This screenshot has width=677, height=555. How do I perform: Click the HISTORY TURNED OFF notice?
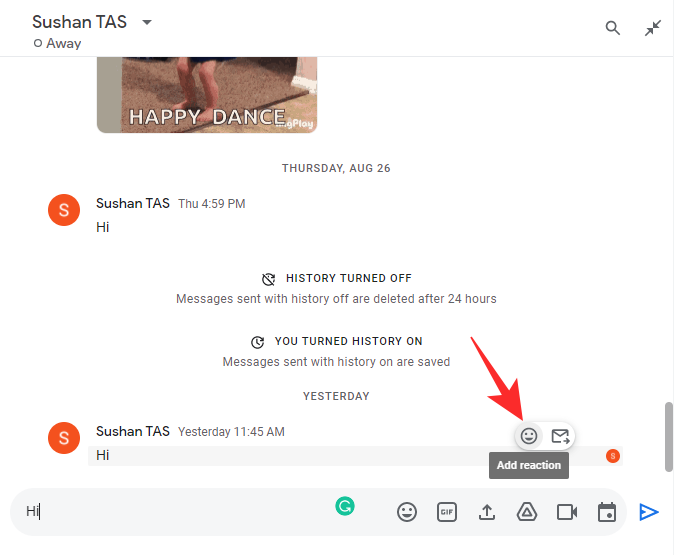click(x=349, y=278)
